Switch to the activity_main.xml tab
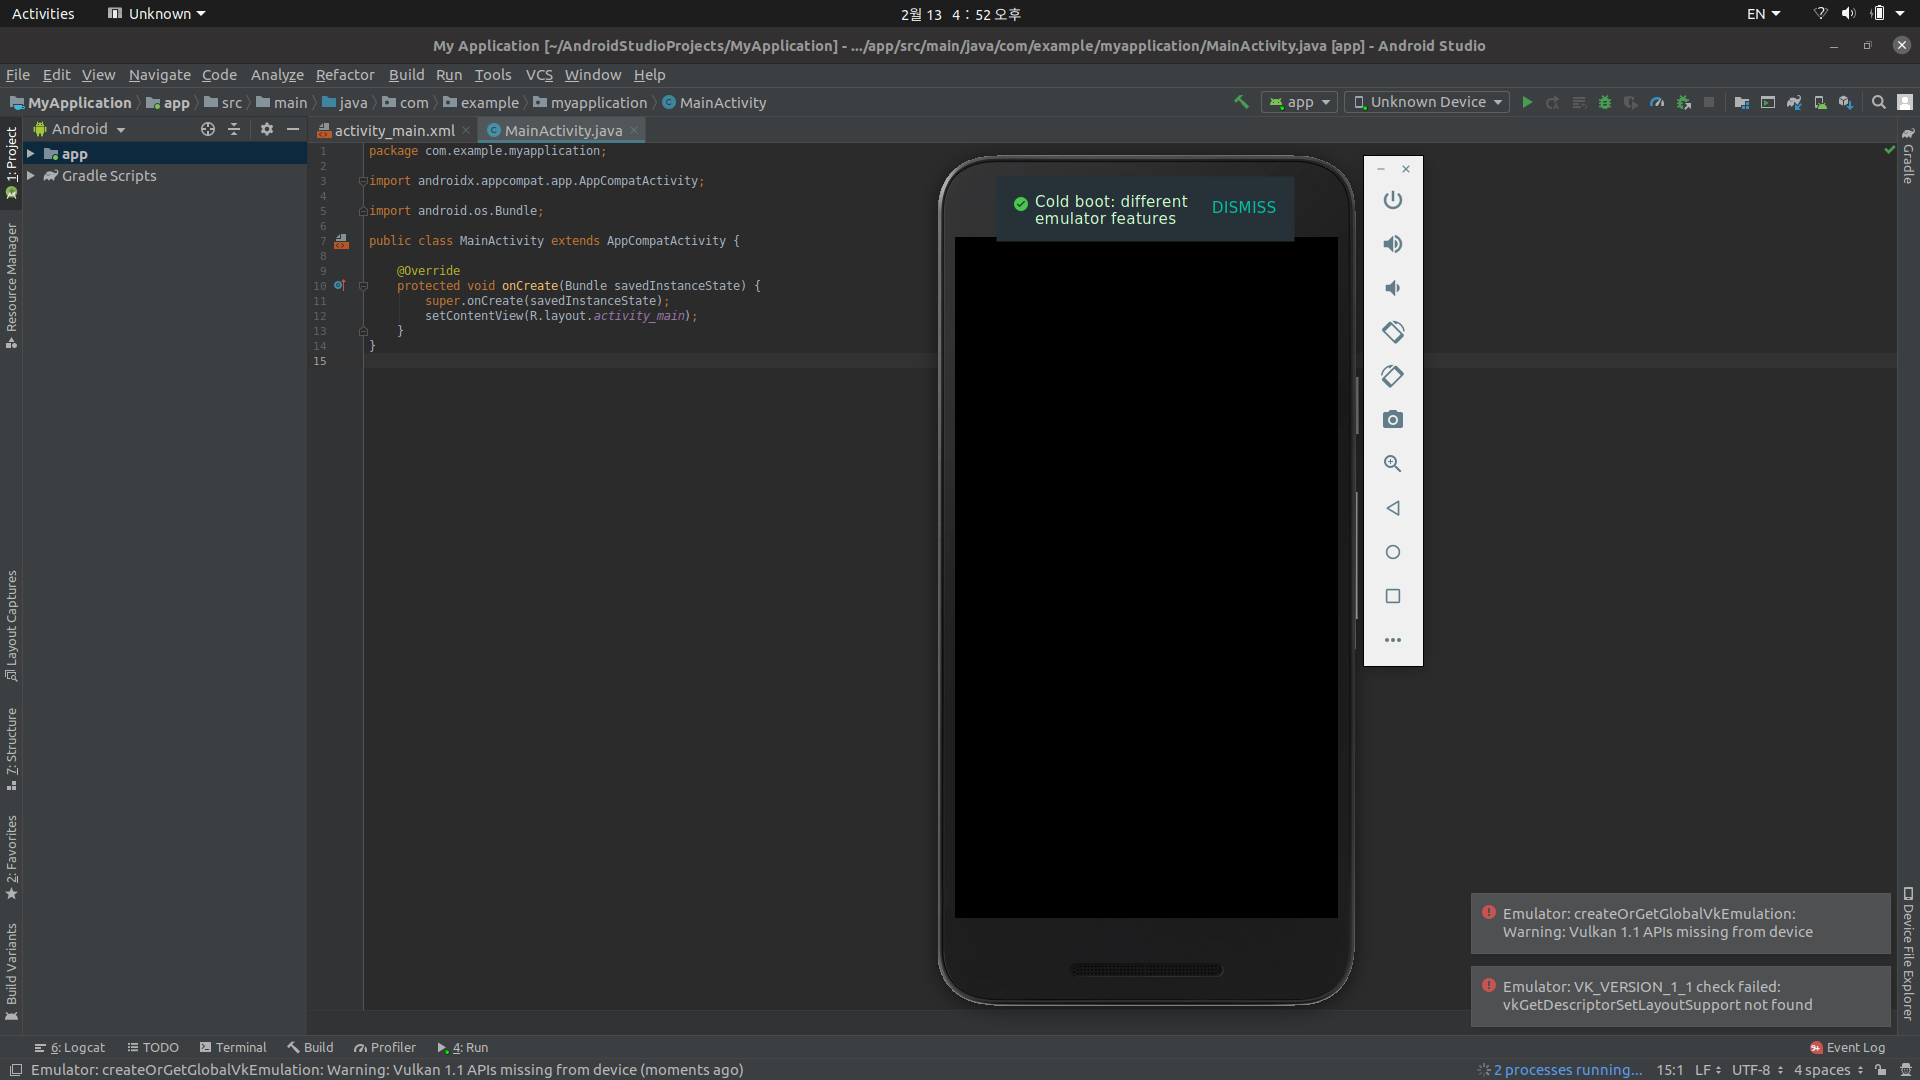 pyautogui.click(x=394, y=131)
